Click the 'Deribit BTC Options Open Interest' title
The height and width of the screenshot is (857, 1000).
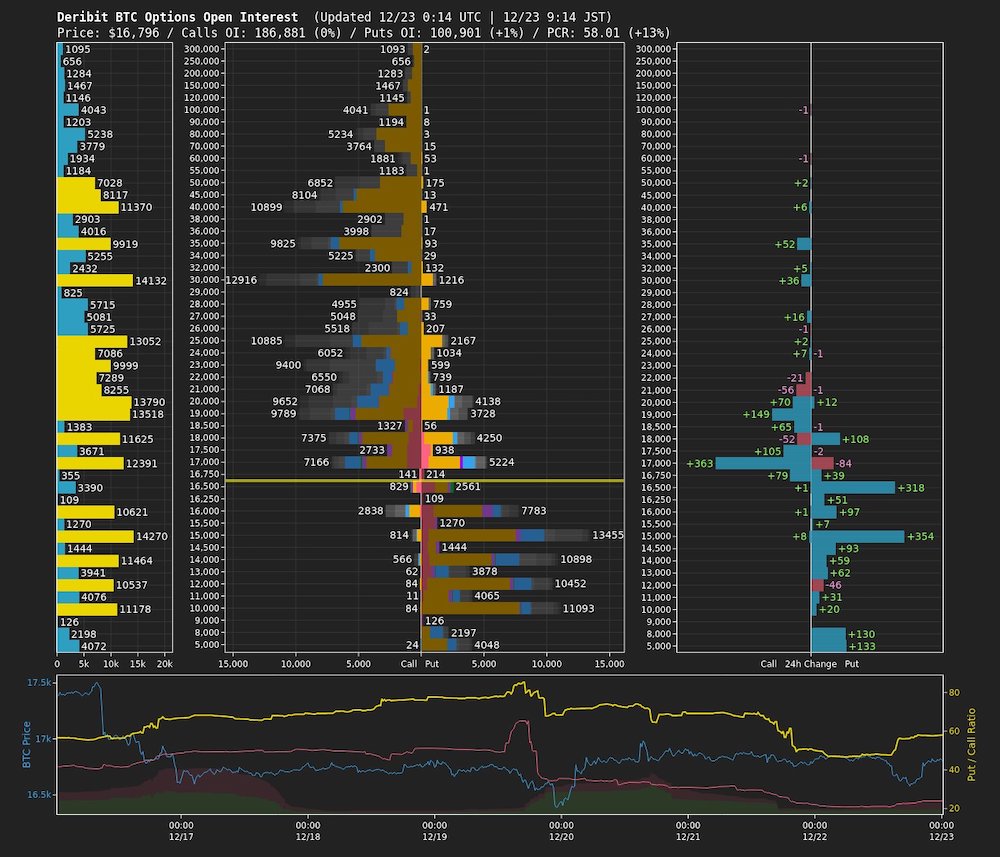pyautogui.click(x=177, y=17)
